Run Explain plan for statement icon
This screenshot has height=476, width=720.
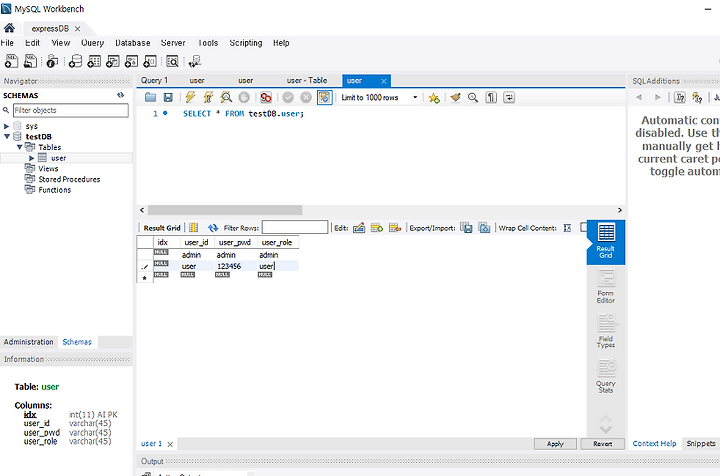pyautogui.click(x=226, y=97)
